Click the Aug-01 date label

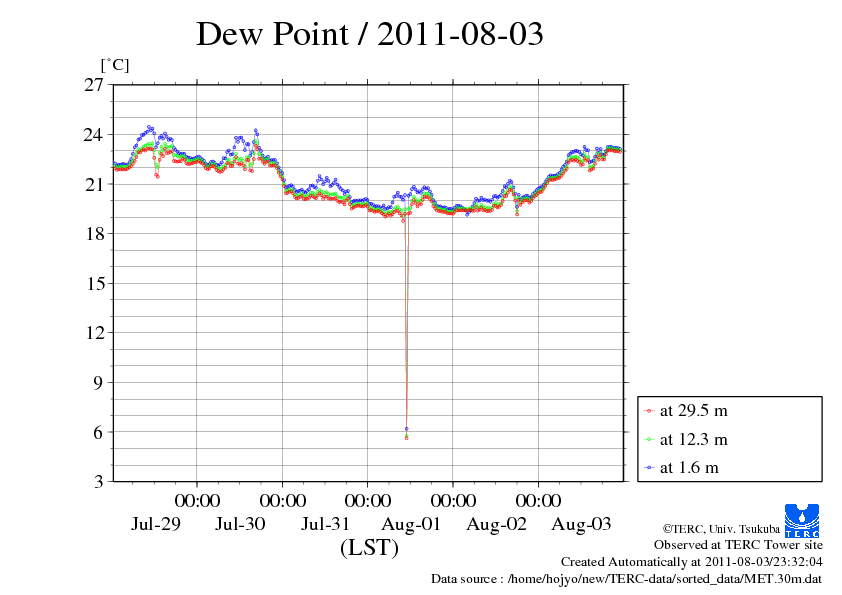[x=411, y=524]
